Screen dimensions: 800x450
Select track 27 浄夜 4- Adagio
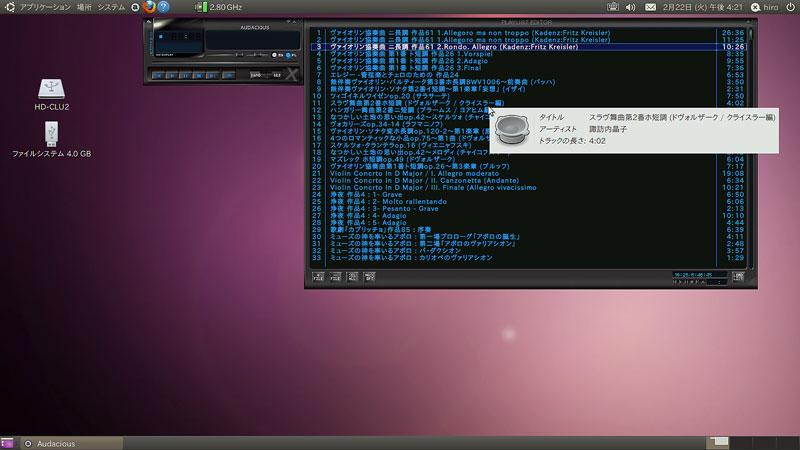528,216
